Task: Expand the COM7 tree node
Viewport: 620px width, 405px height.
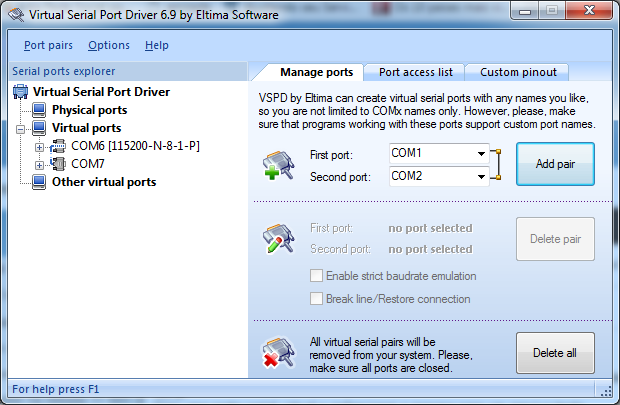Action: pos(39,165)
